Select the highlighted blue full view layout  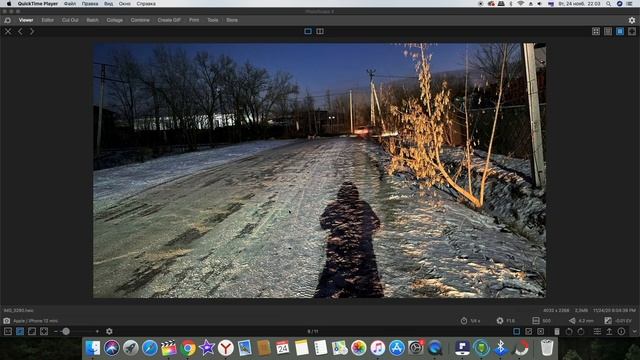click(620, 31)
